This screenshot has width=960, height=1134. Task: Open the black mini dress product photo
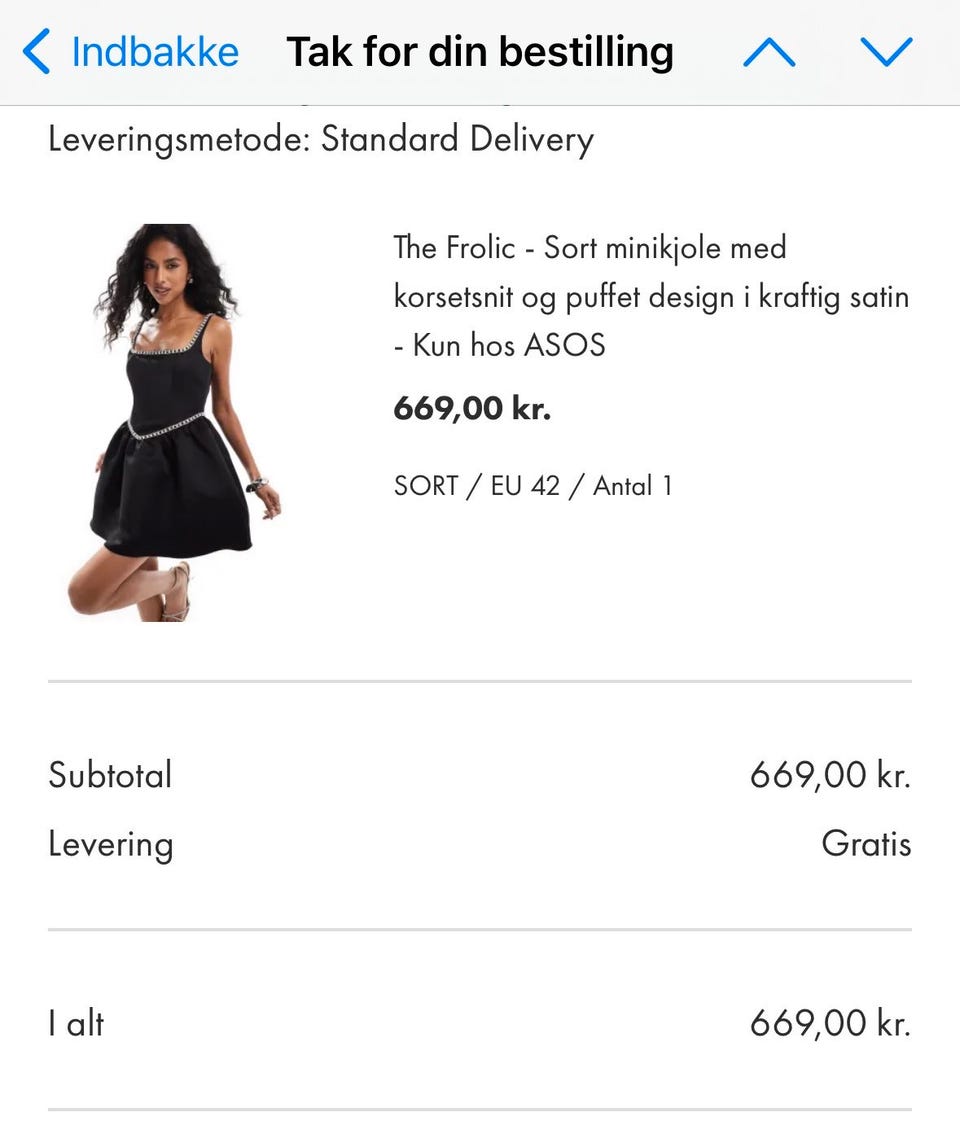176,423
